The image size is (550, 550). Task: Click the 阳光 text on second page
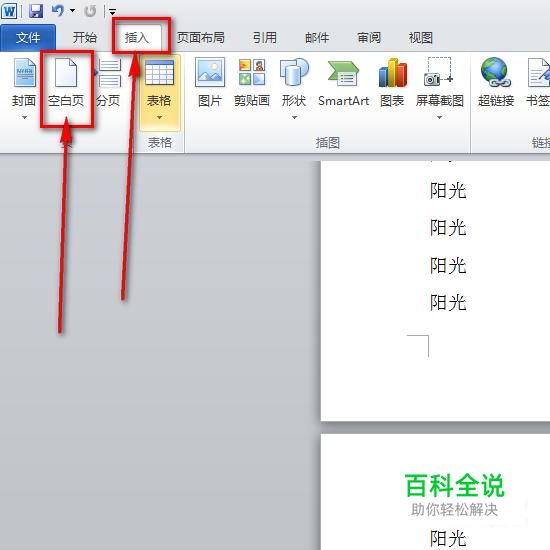point(448,538)
